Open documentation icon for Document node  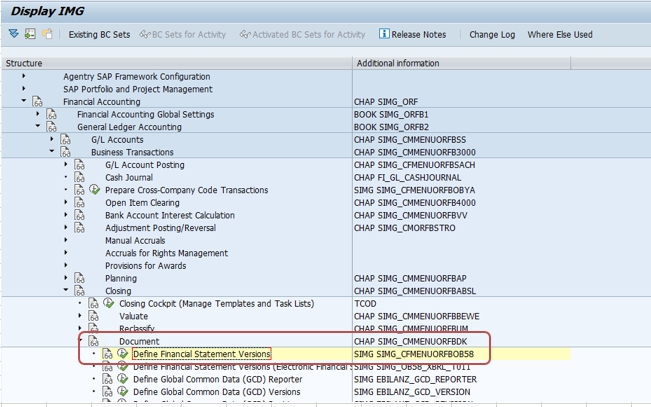tap(93, 341)
